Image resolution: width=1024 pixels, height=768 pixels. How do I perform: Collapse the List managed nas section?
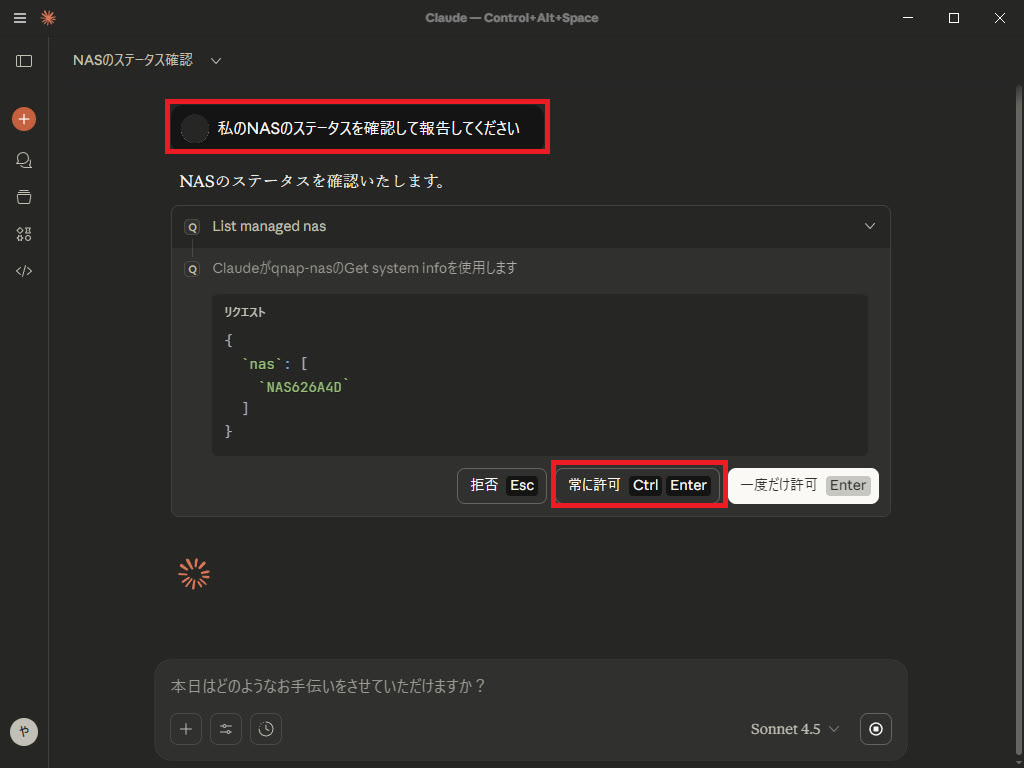coord(869,227)
